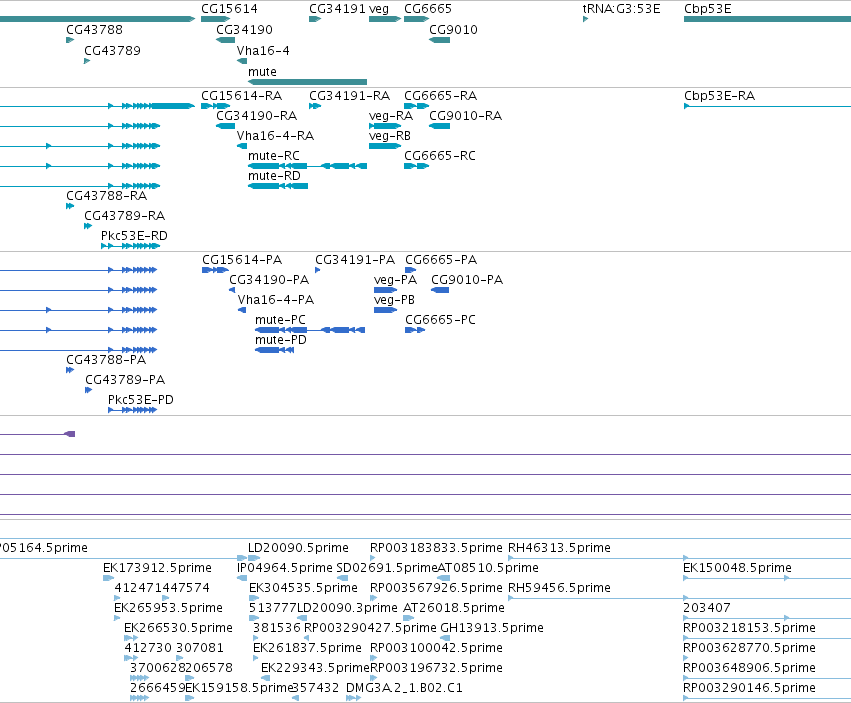Click the RP003218153.5prime EST label

(x=749, y=628)
